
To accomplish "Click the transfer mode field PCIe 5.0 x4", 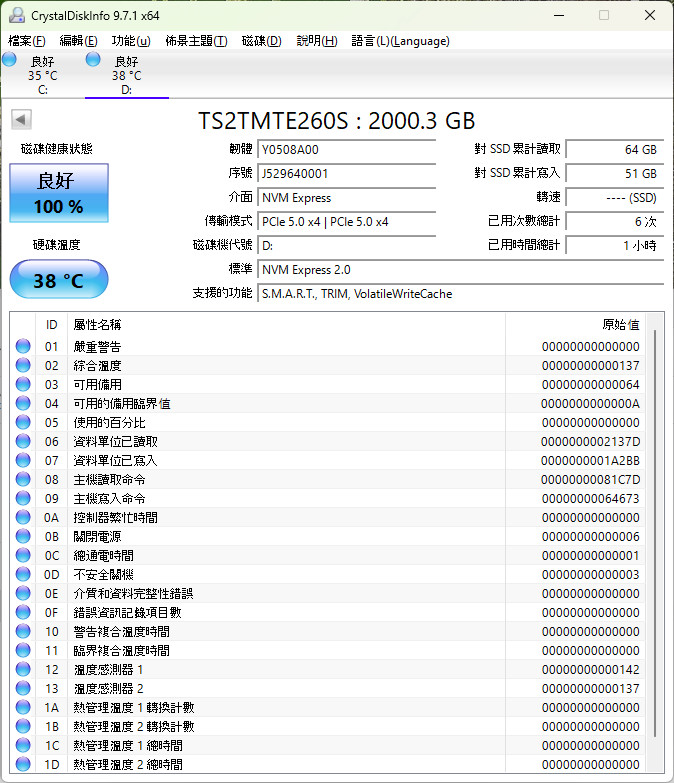I will pos(346,222).
